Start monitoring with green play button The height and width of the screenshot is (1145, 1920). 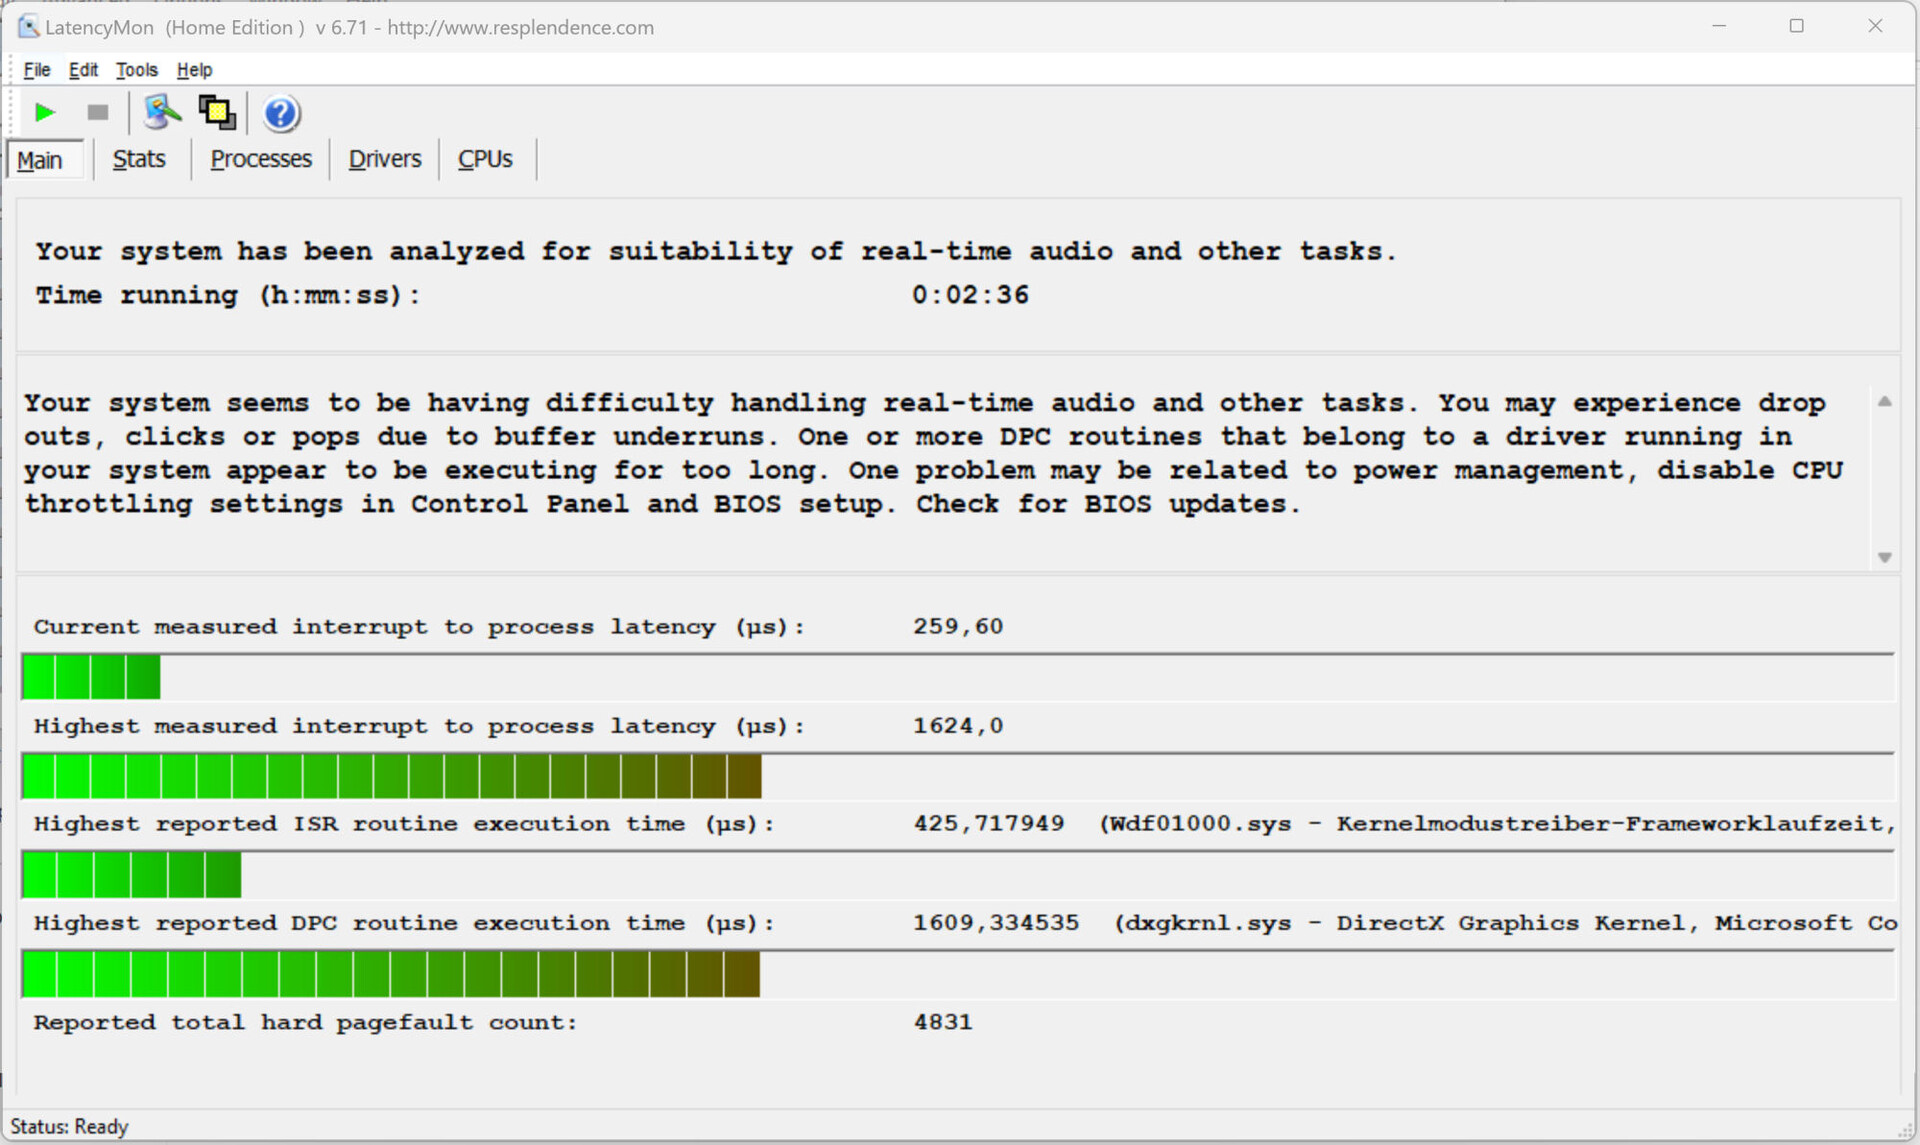(x=44, y=112)
